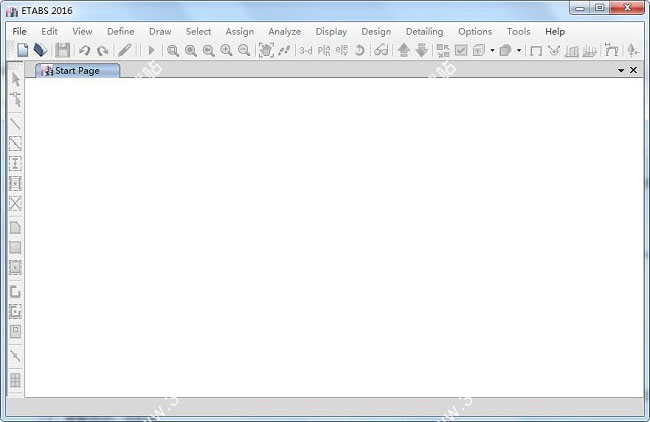This screenshot has height=422, width=650.
Task: Choose the draw rectangular floor tool
Action: point(15,247)
